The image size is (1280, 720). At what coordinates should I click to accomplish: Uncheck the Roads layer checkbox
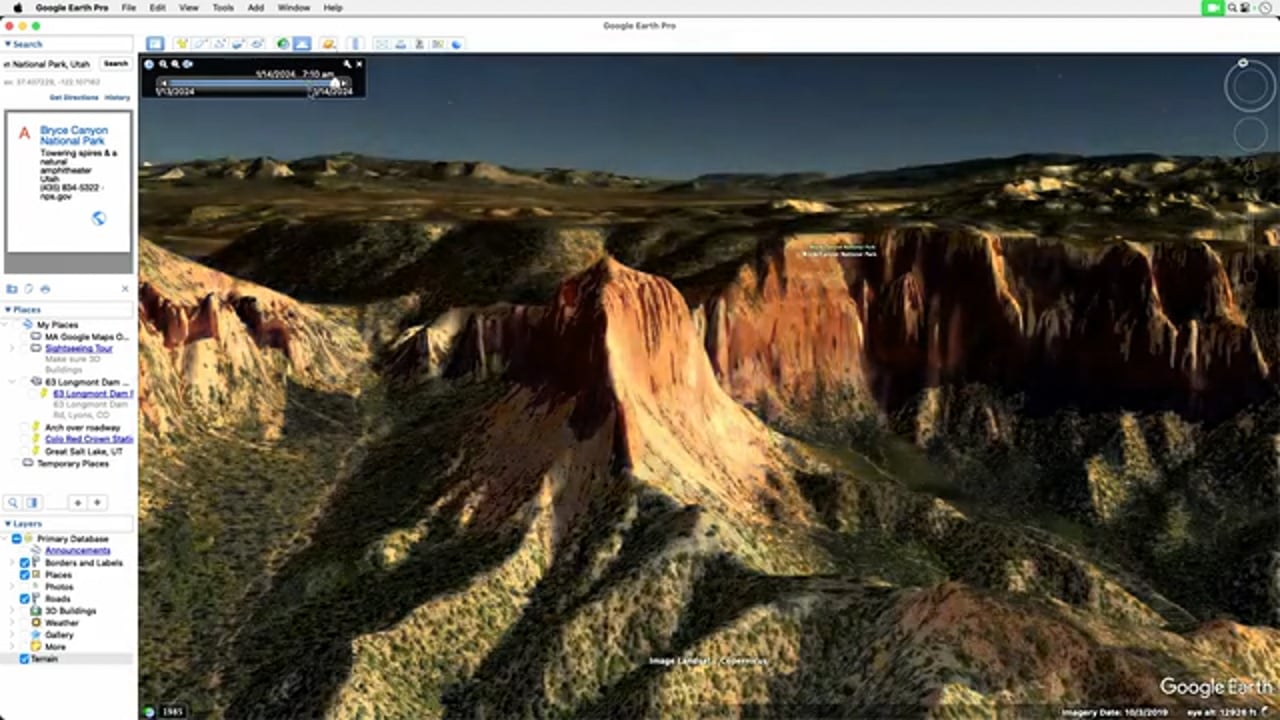25,599
